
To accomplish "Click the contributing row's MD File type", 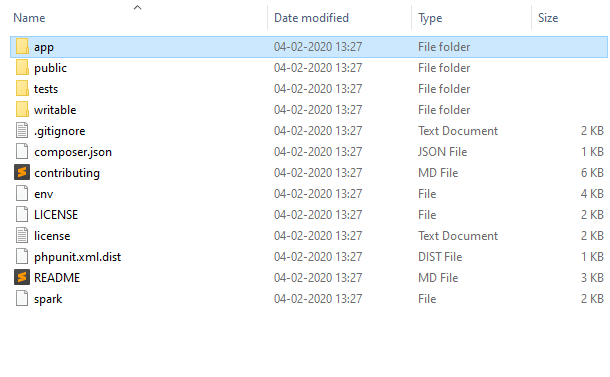I will point(438,173).
